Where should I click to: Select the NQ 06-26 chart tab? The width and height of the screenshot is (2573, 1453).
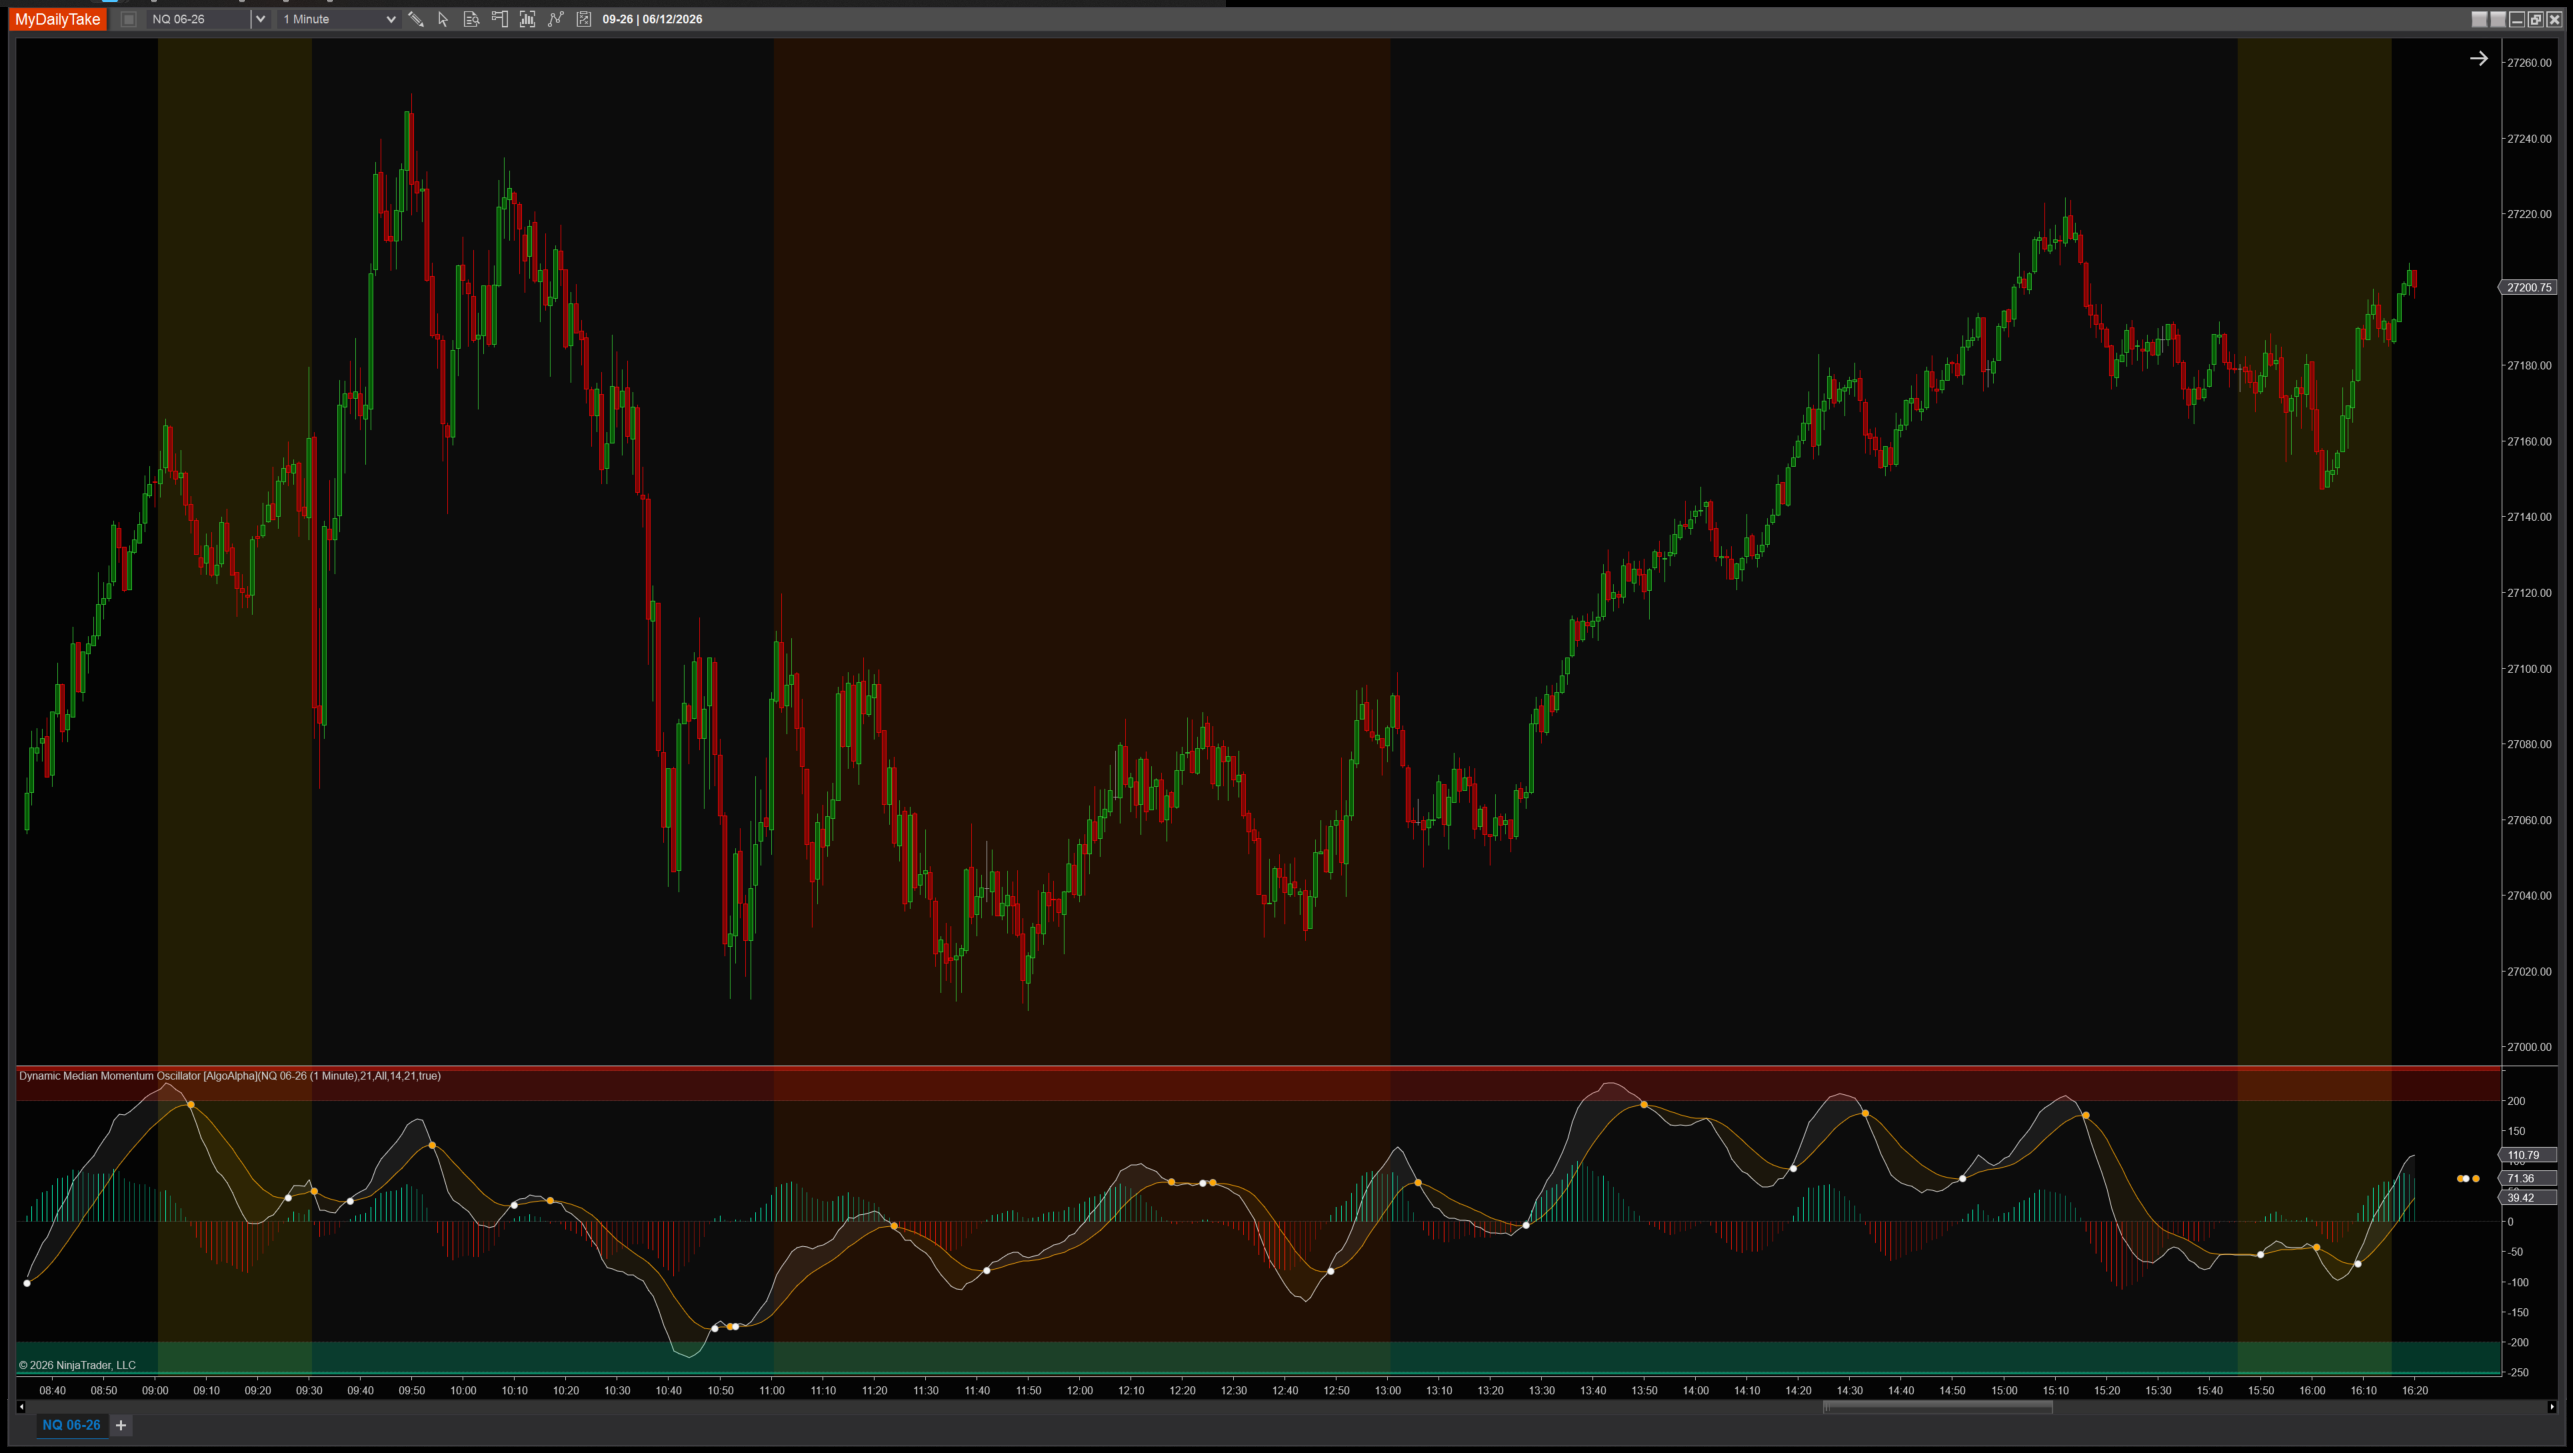[71, 1425]
